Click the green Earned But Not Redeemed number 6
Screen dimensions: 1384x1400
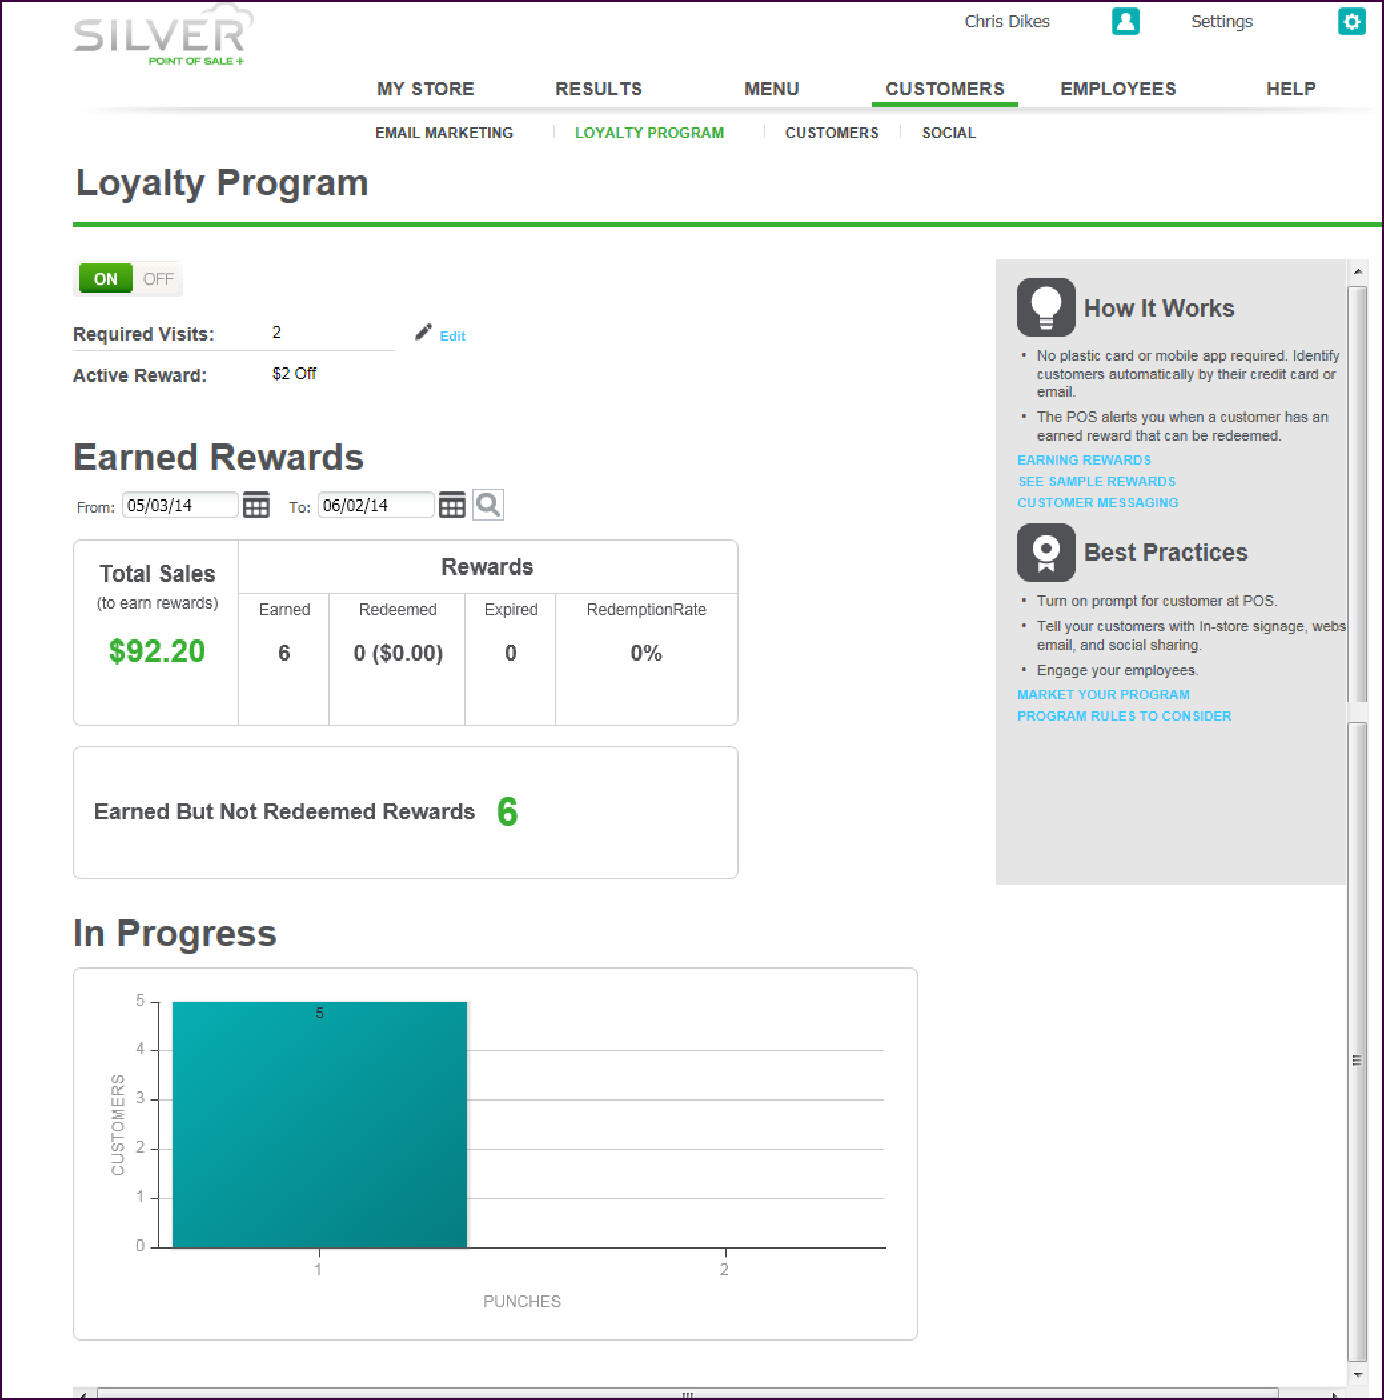pos(508,812)
